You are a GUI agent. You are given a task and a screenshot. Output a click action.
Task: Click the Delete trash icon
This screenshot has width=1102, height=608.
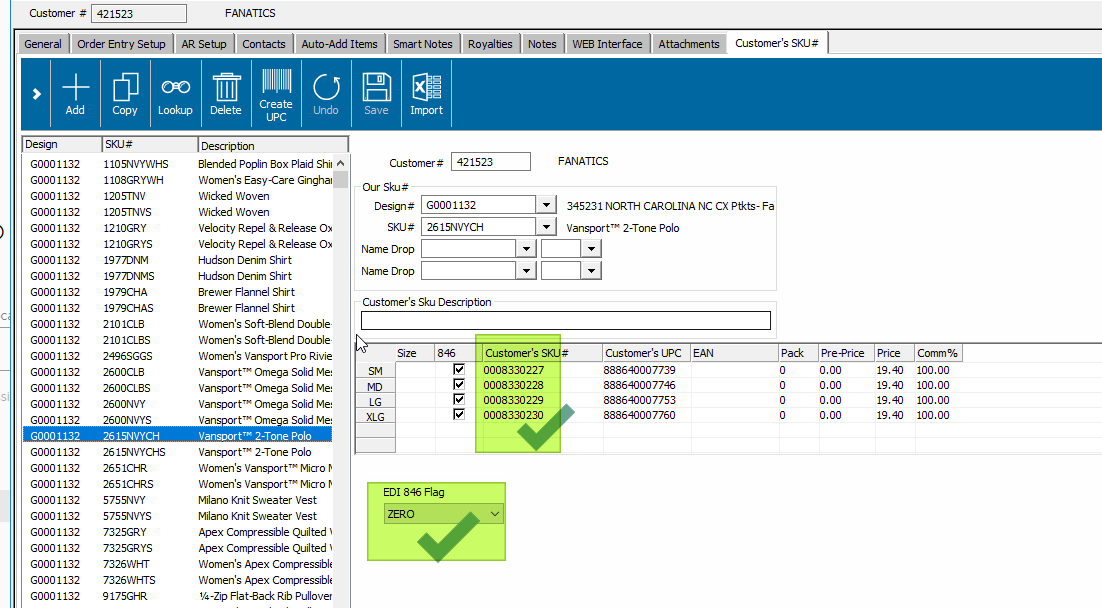pos(226,93)
